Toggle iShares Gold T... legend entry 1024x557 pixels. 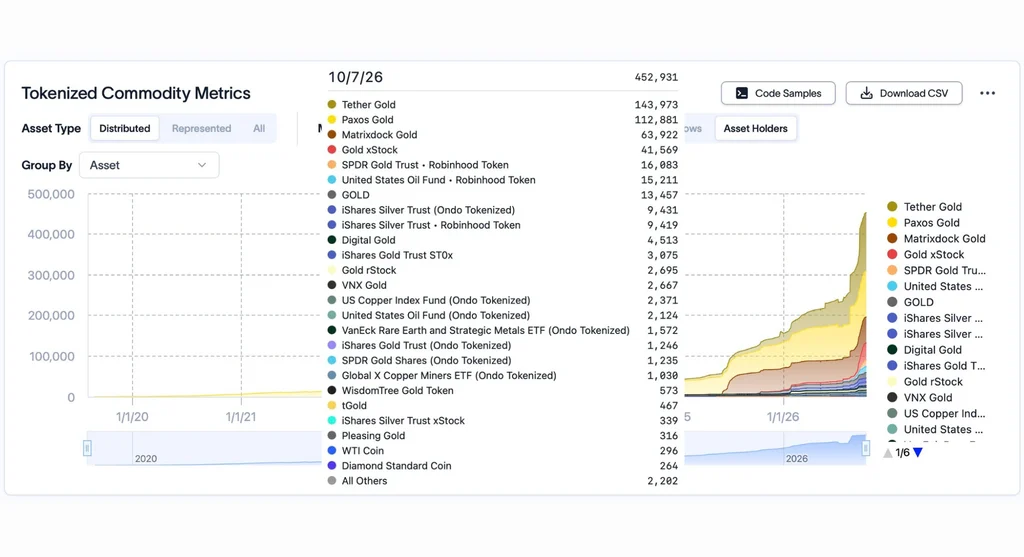pos(936,366)
